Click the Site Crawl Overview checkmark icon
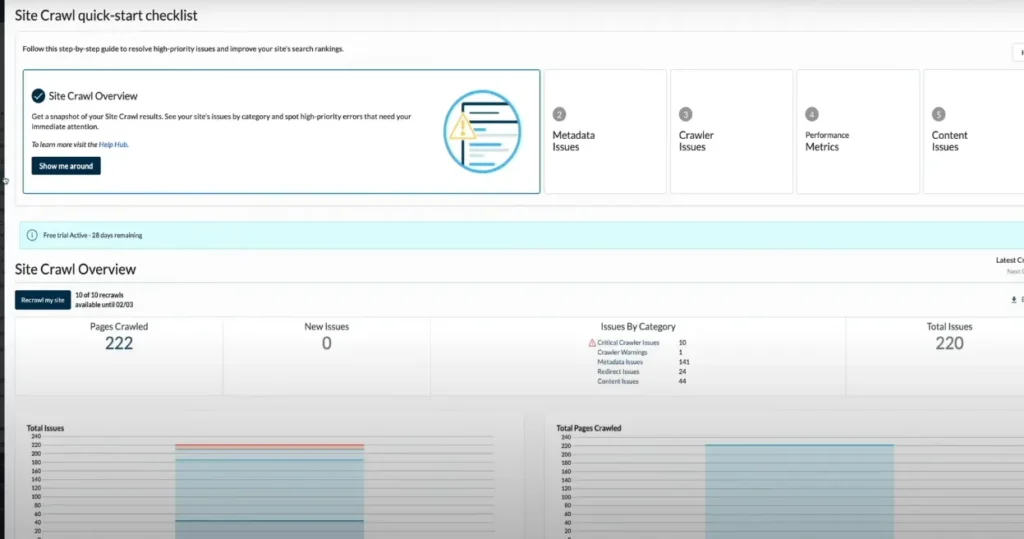1024x539 pixels. (x=38, y=96)
